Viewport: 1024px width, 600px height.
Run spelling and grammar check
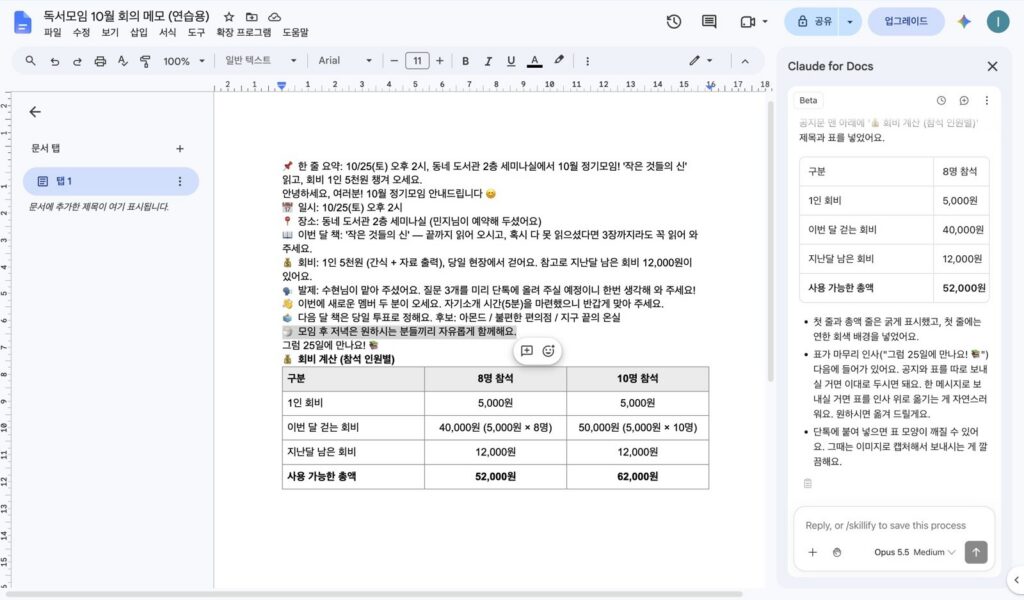123,61
